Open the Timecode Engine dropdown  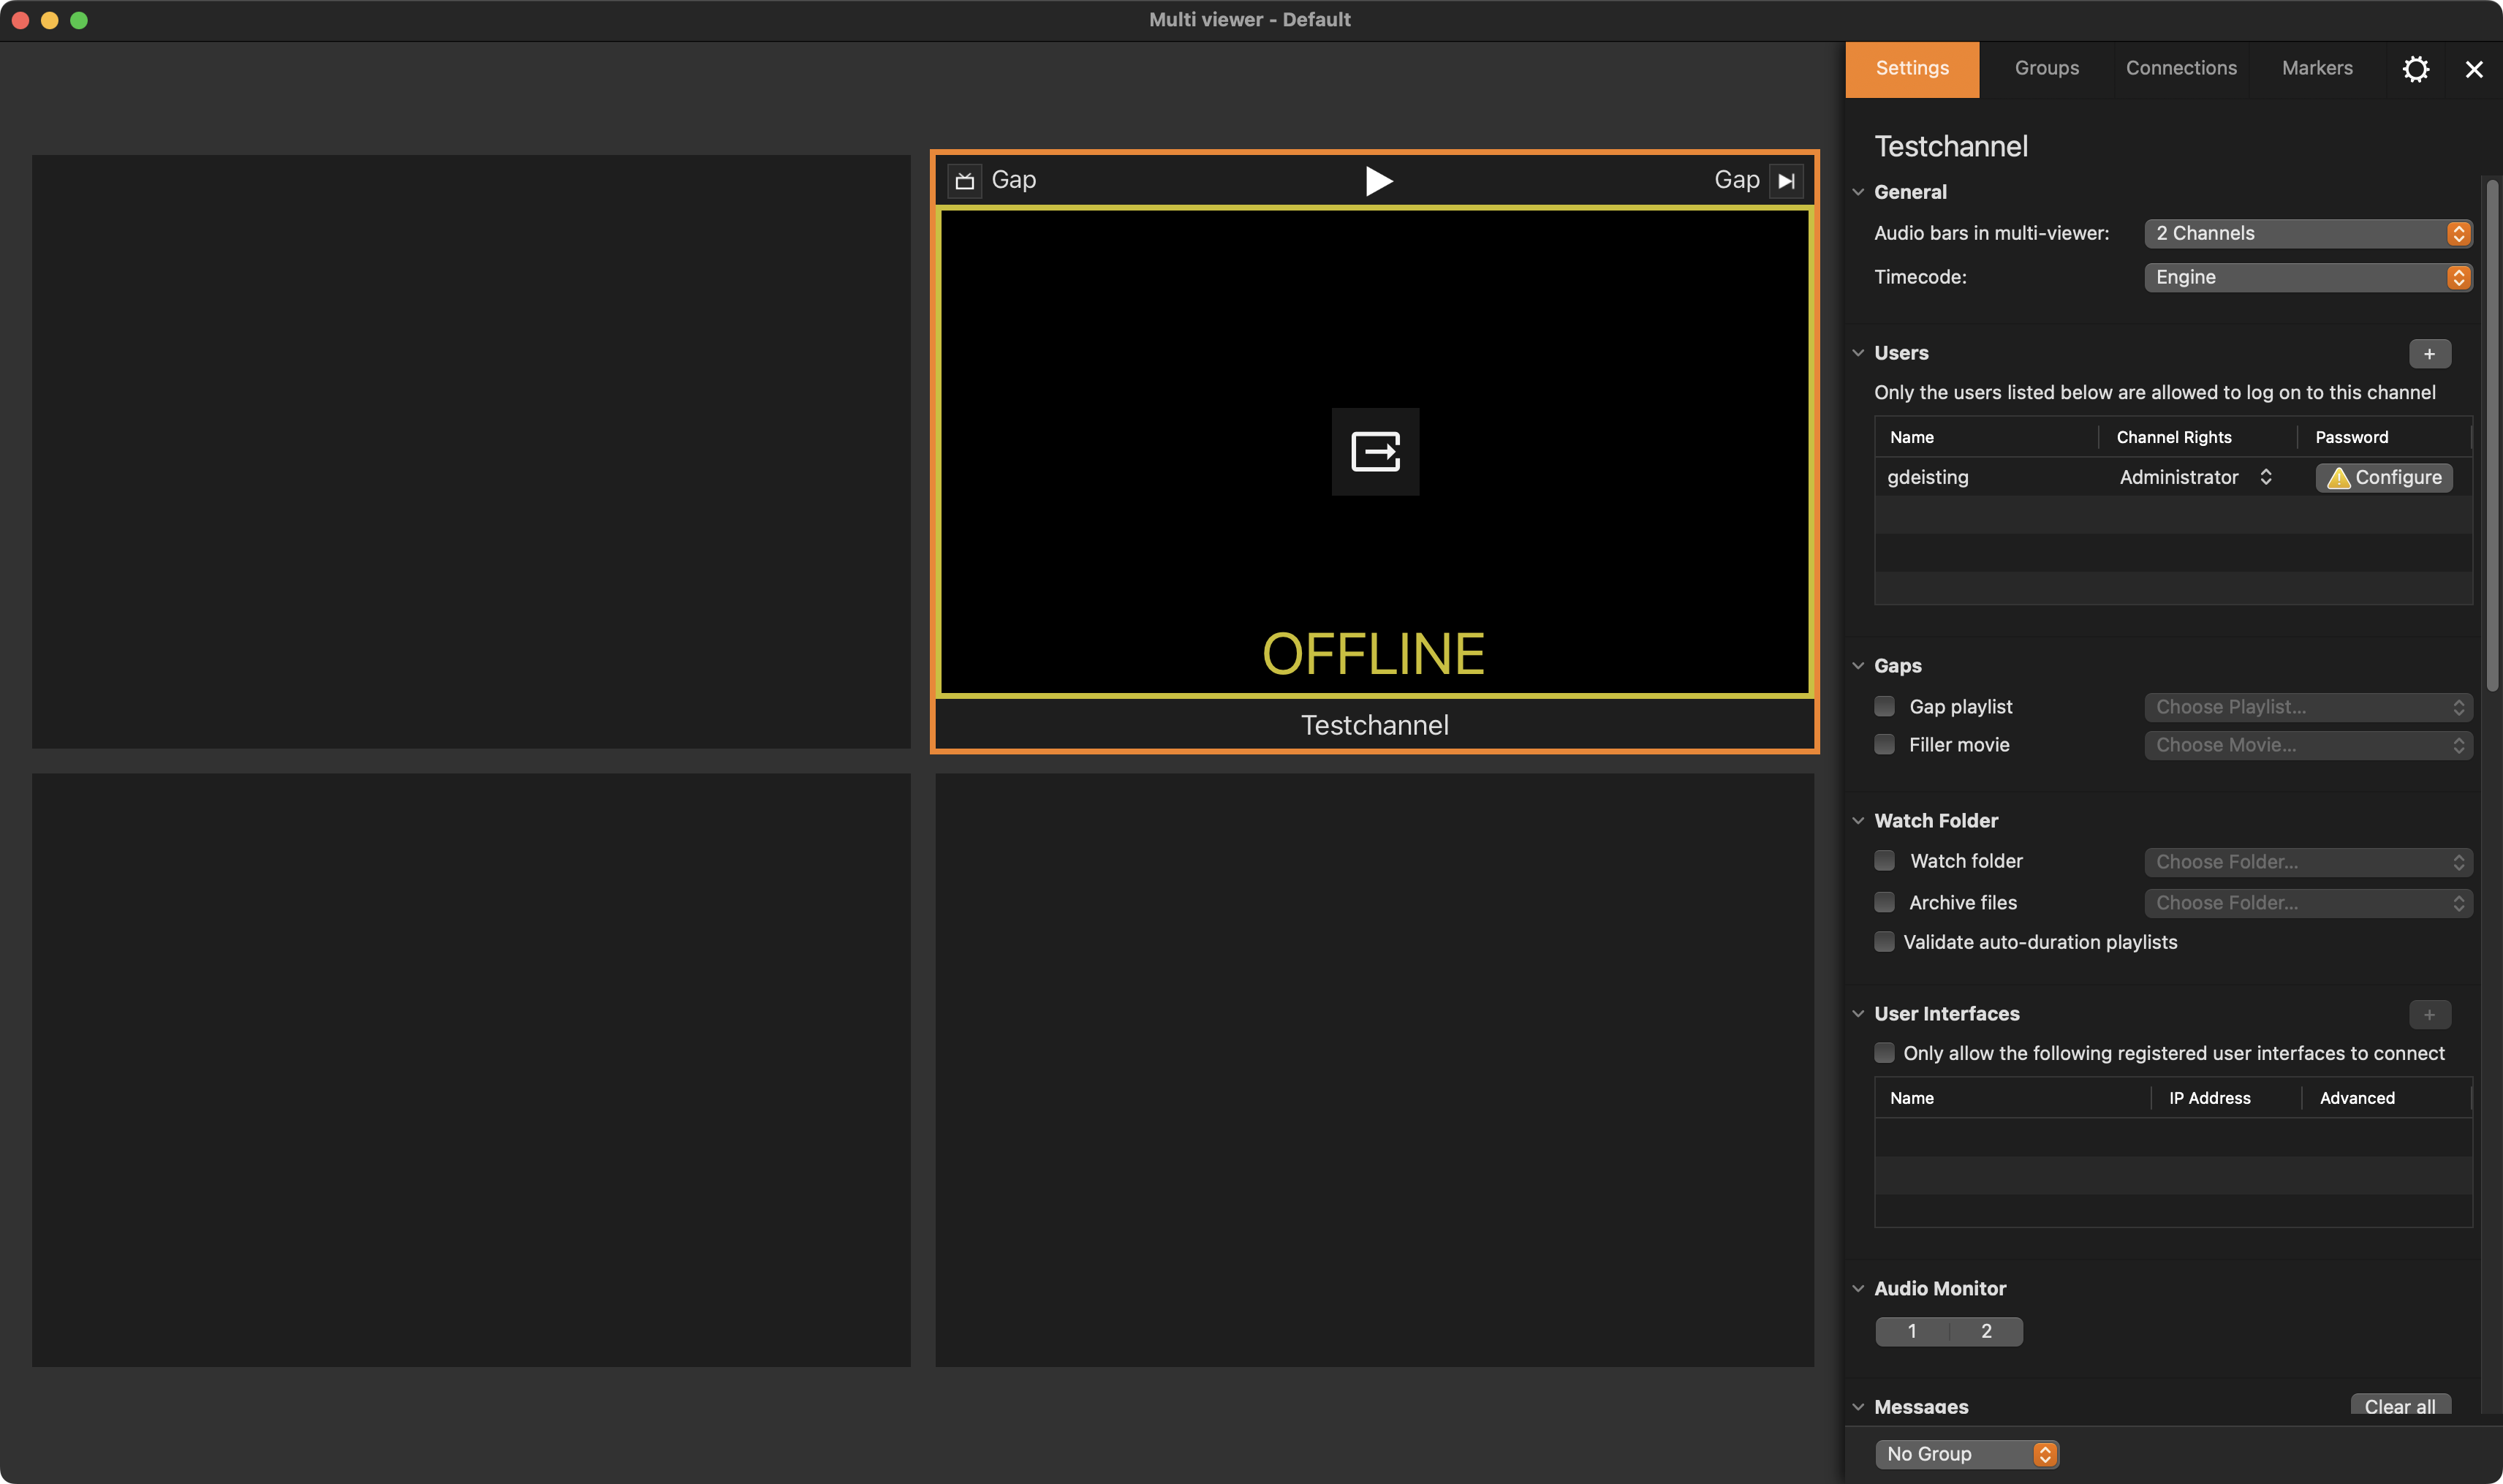(x=2308, y=278)
